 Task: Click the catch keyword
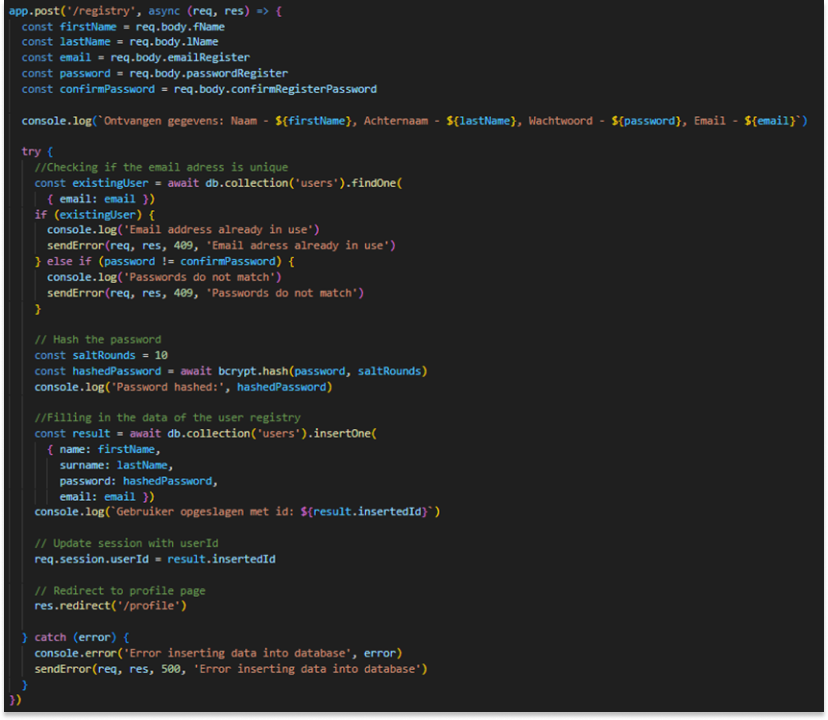point(50,637)
